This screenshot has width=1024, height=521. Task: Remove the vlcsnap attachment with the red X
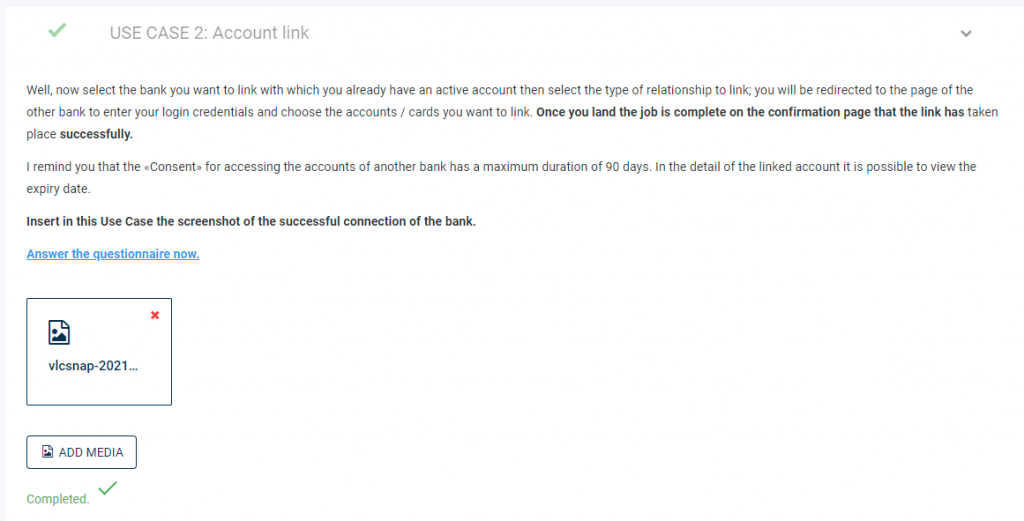coord(155,315)
